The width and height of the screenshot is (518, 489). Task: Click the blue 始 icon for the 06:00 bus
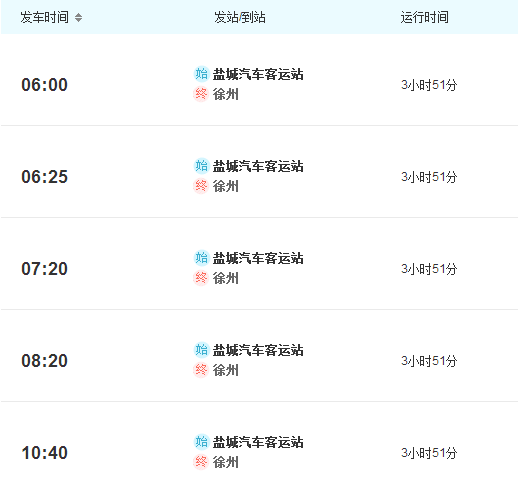[201, 74]
